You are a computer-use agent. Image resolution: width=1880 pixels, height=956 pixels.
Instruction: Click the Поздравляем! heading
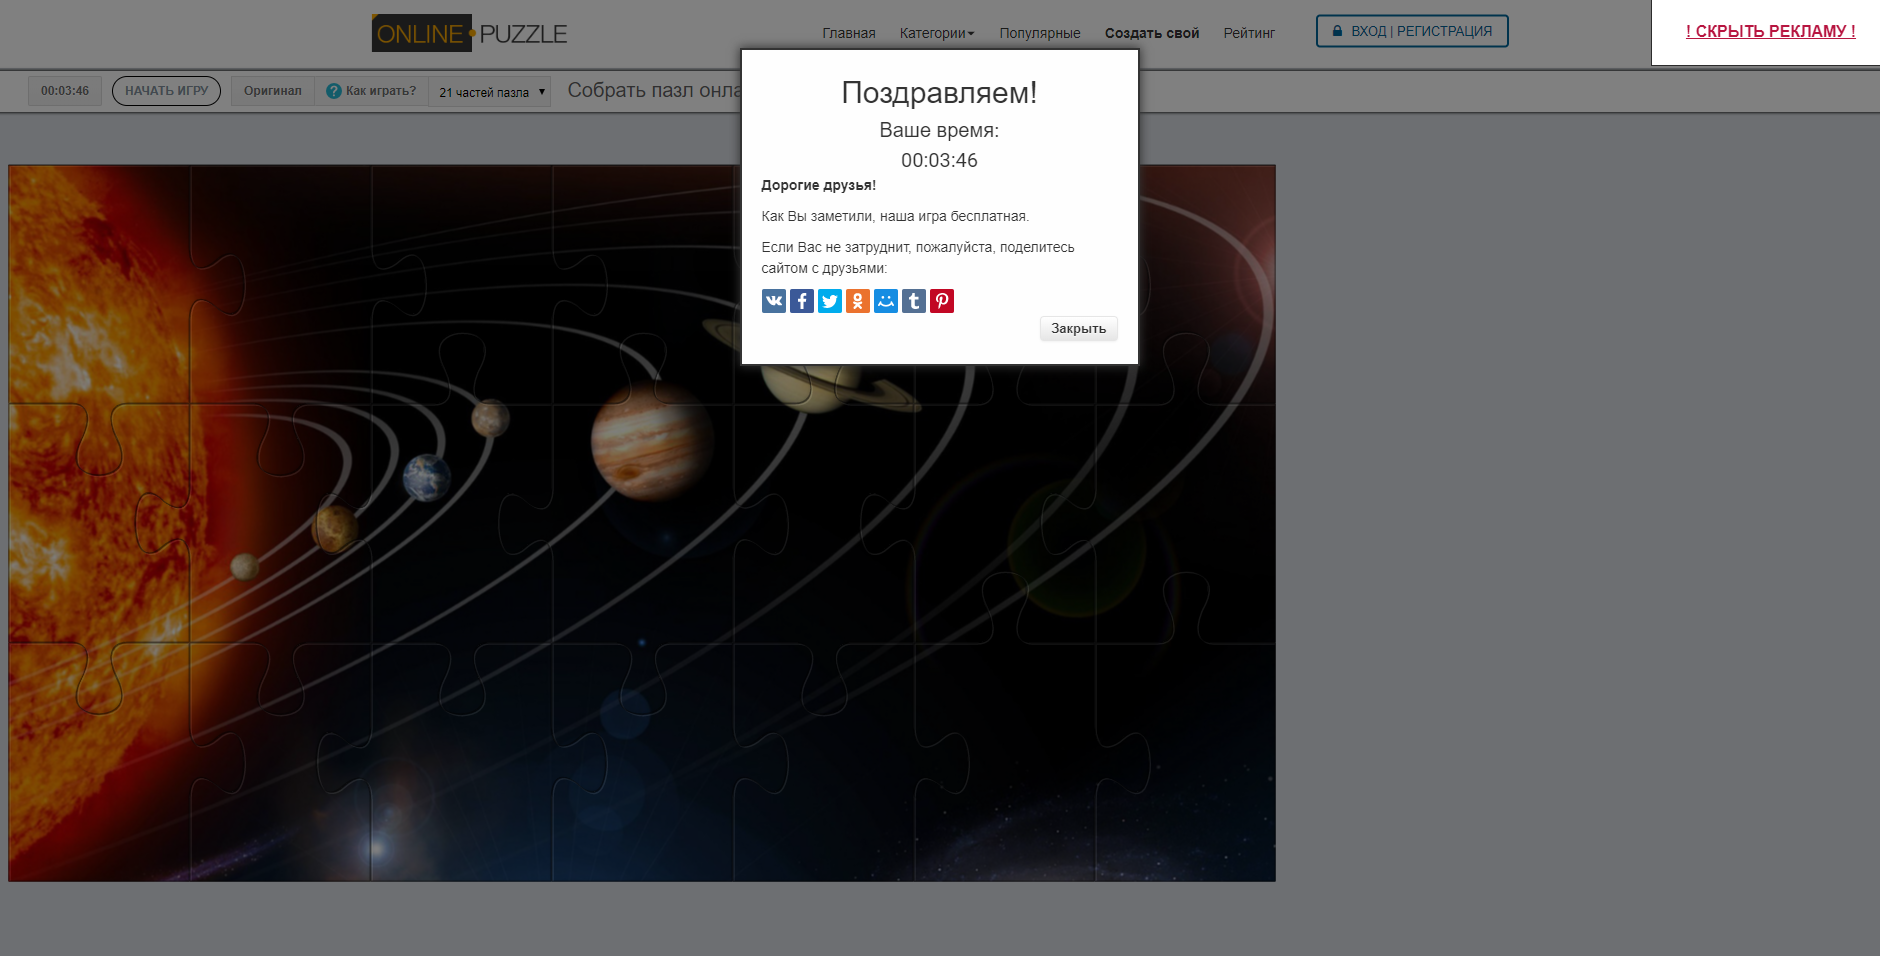point(939,92)
